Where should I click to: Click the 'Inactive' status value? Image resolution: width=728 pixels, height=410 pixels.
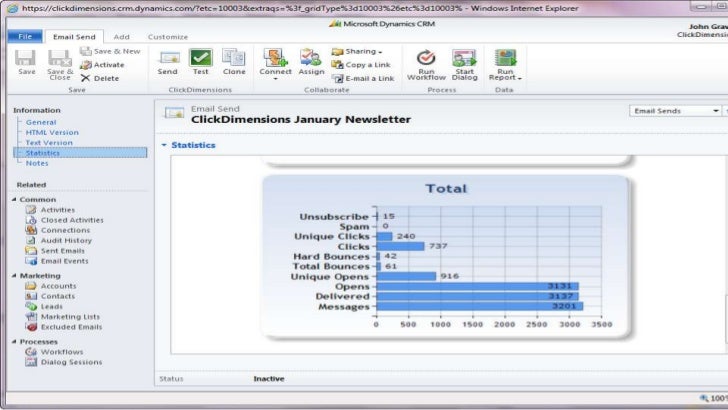click(269, 378)
